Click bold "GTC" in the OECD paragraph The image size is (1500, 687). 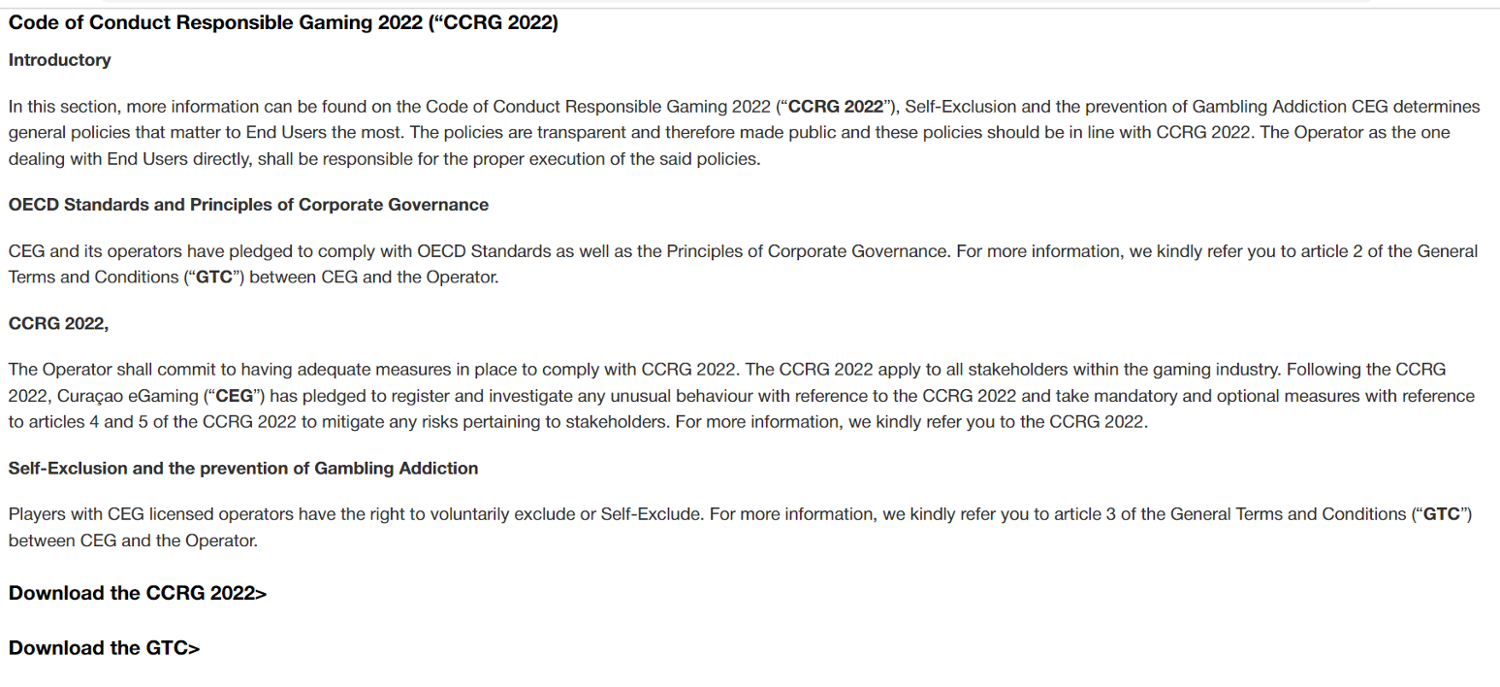[214, 277]
